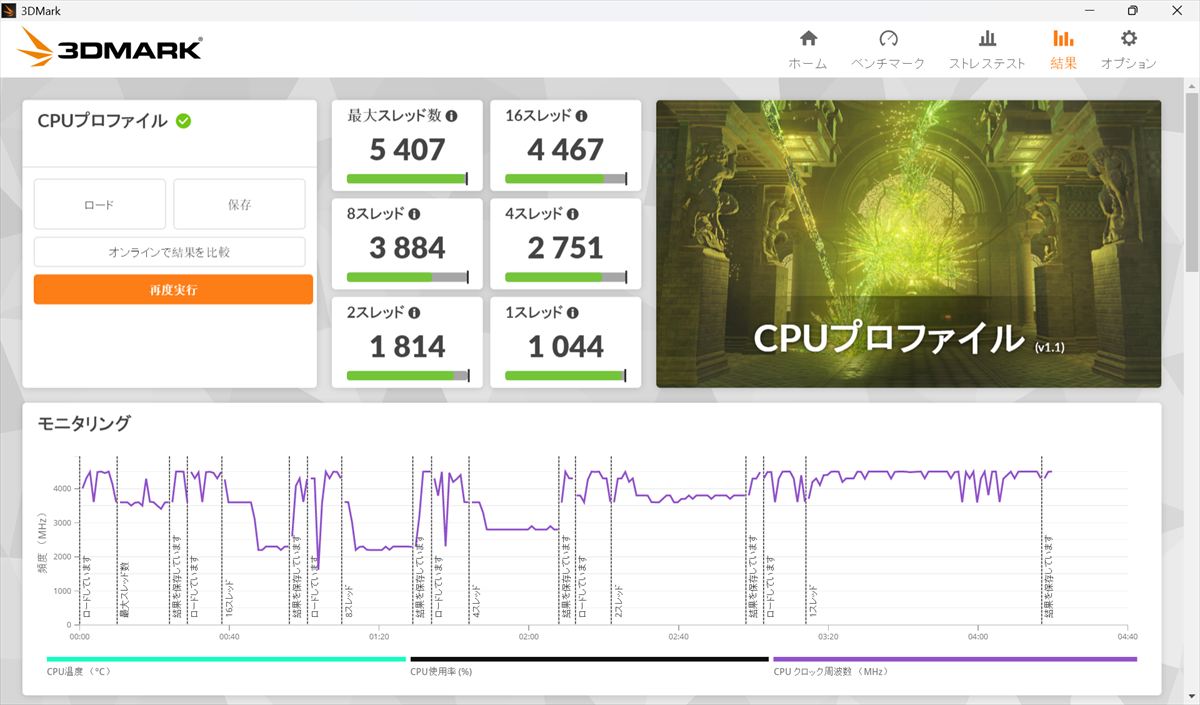Maximize the 3DMark window

(x=1132, y=10)
